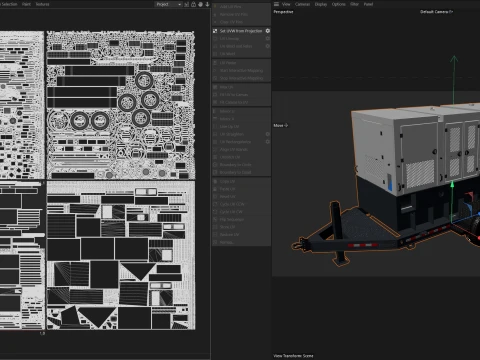Click the Move tool label in viewport
480x360 pixels.
(280, 125)
